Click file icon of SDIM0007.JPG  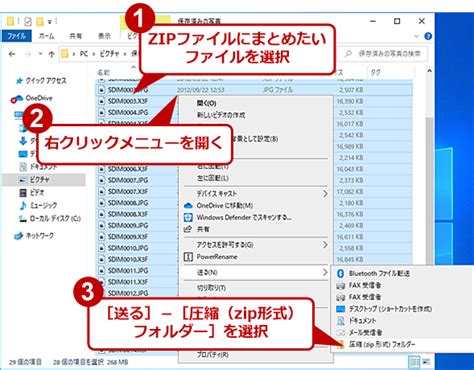pyautogui.click(x=102, y=180)
